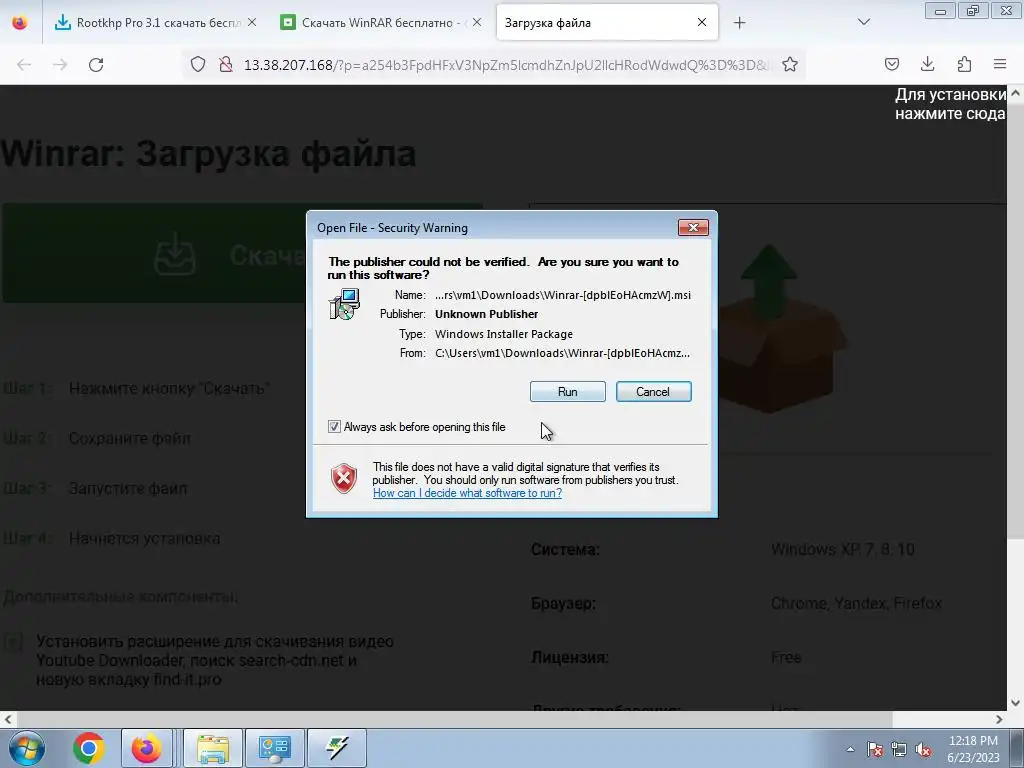
Task: Open the taskbar app with lightning icon
Action: [337, 748]
